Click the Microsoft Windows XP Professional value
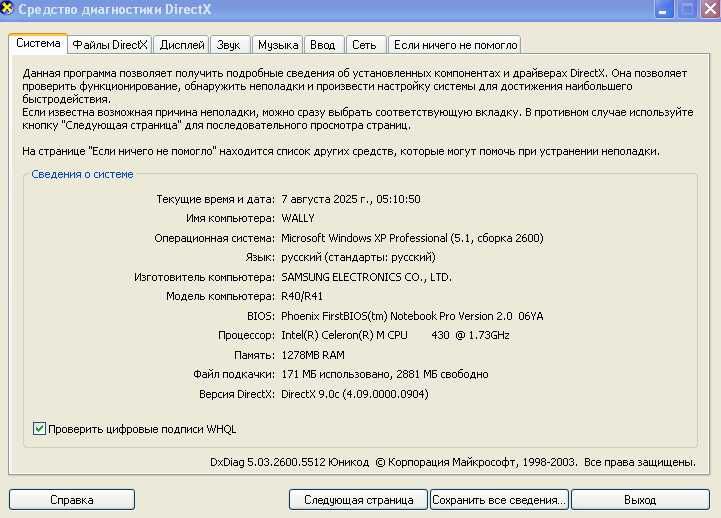The width and height of the screenshot is (721, 518). [x=412, y=238]
